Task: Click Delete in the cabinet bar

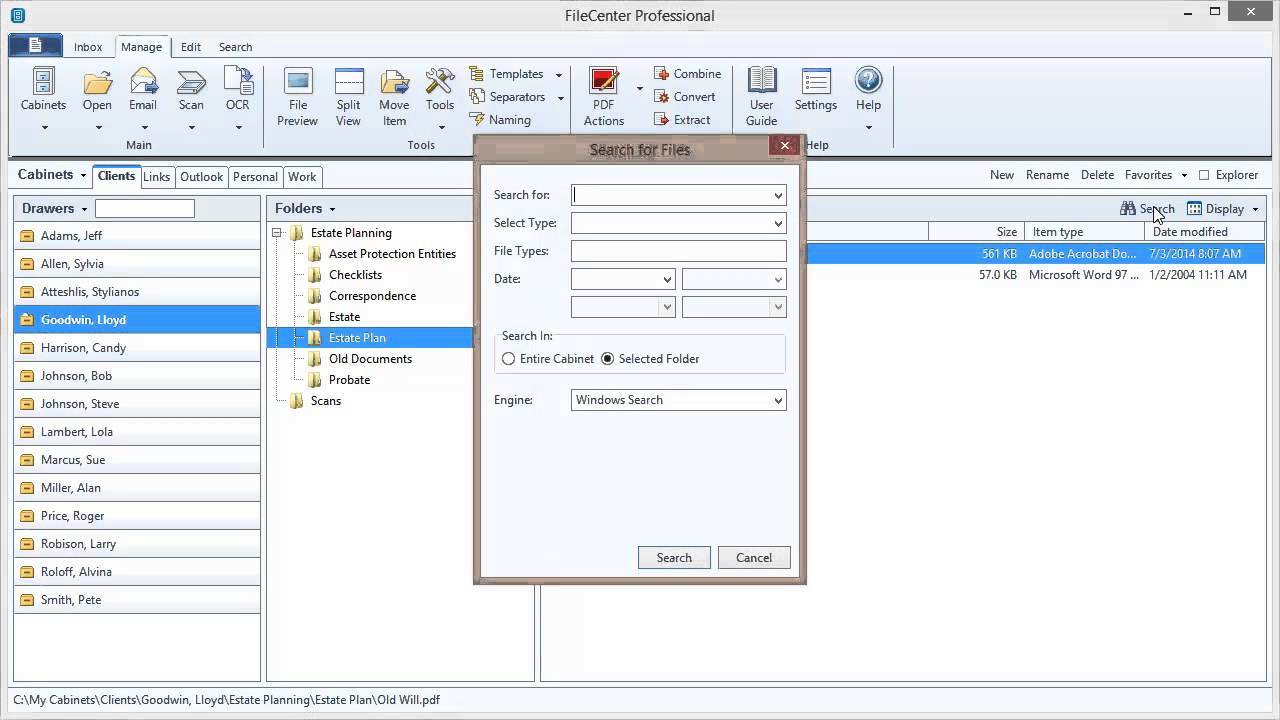Action: (x=1097, y=175)
